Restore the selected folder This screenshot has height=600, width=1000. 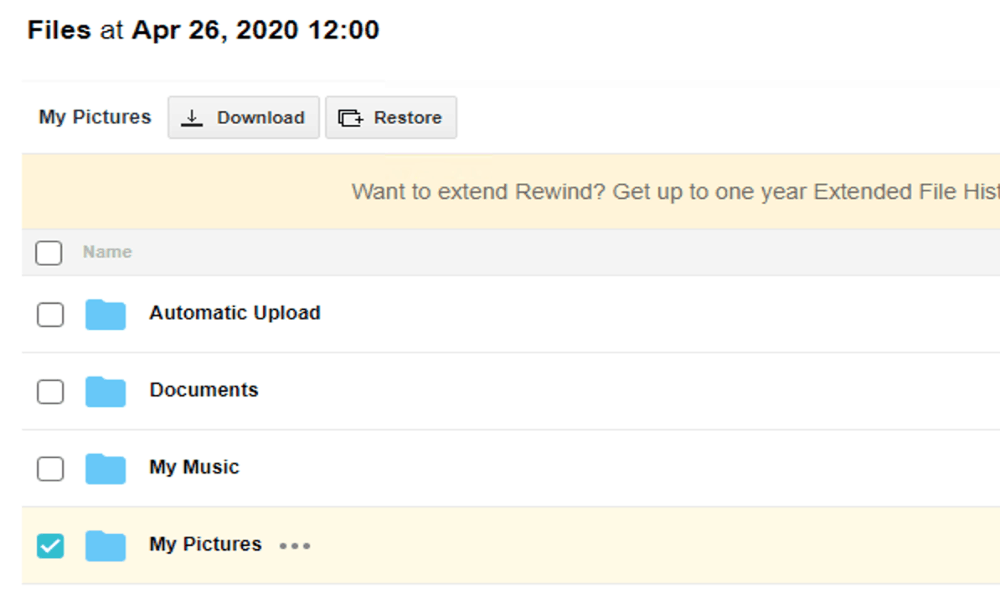coord(391,117)
